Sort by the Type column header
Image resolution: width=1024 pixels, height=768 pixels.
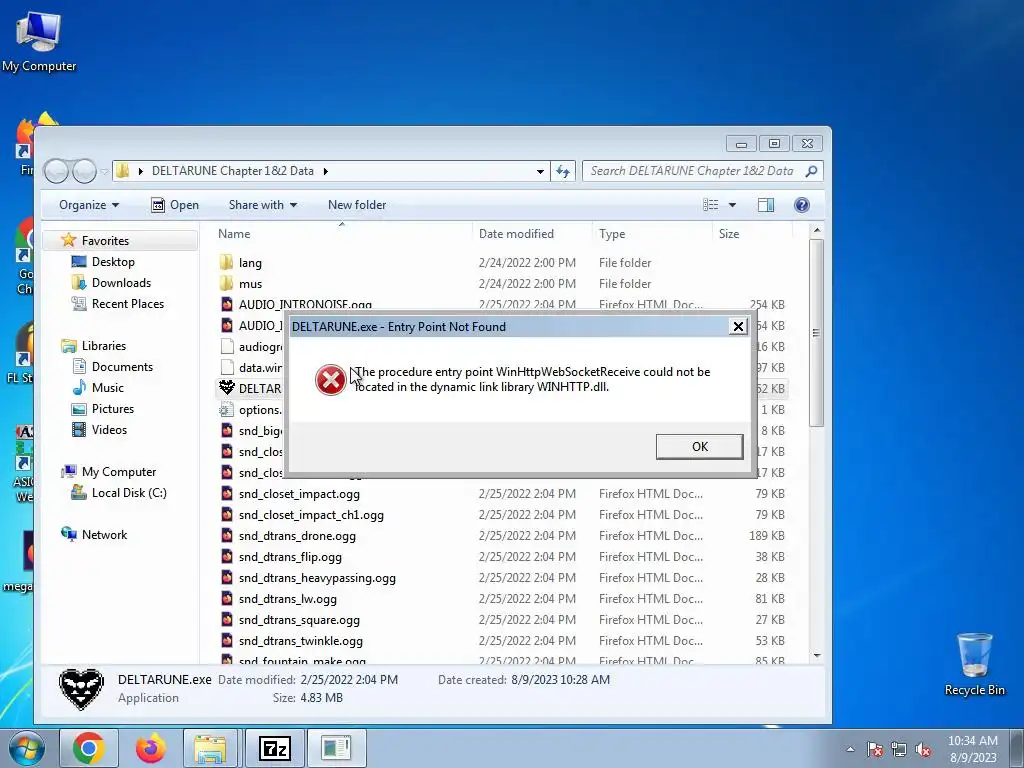click(612, 234)
